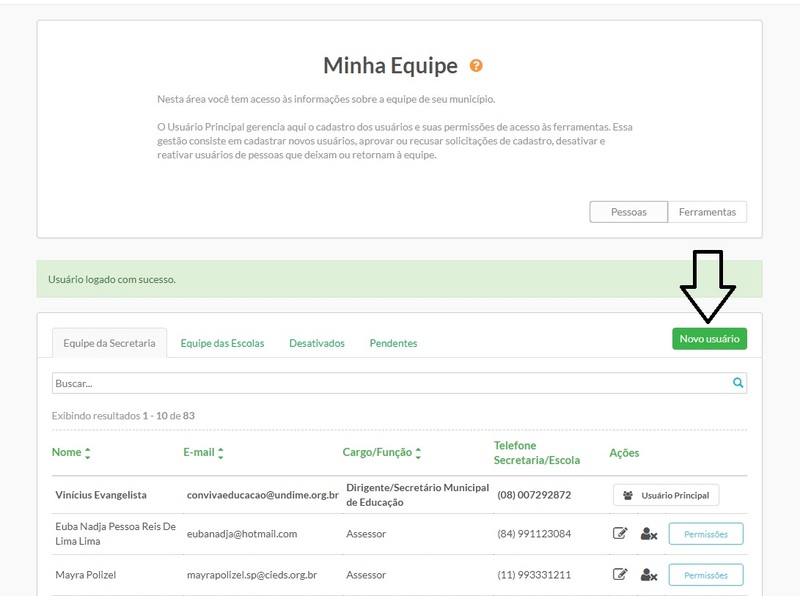
Task: Click the green Novo usuário button
Action: pyautogui.click(x=709, y=339)
